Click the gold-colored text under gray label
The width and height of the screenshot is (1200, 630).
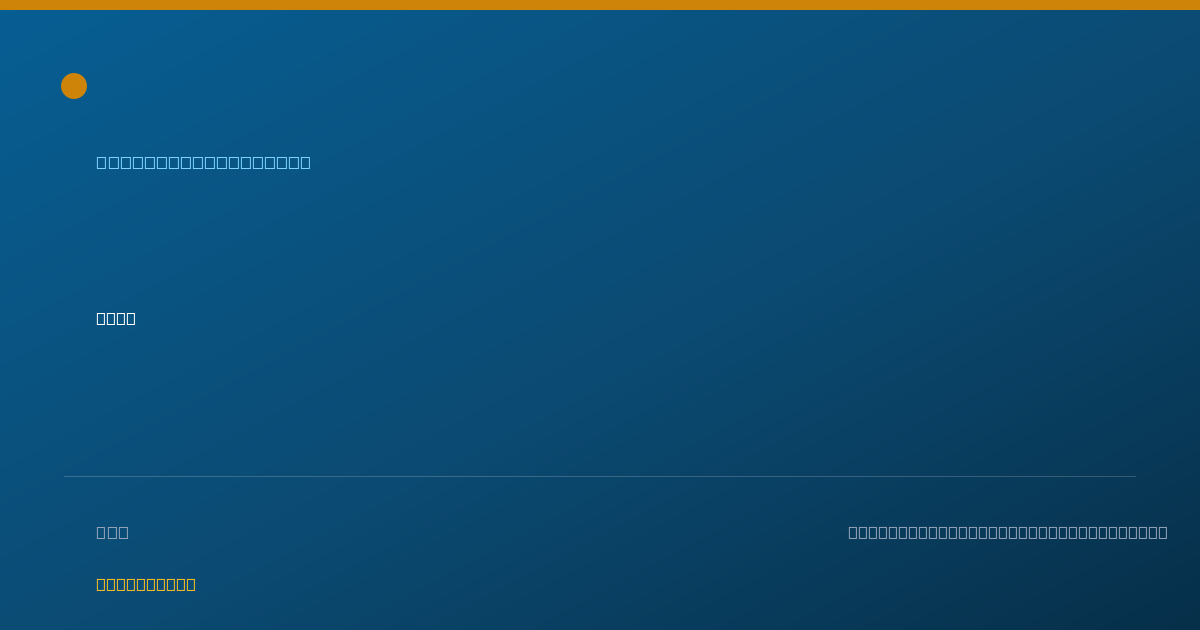pos(146,584)
